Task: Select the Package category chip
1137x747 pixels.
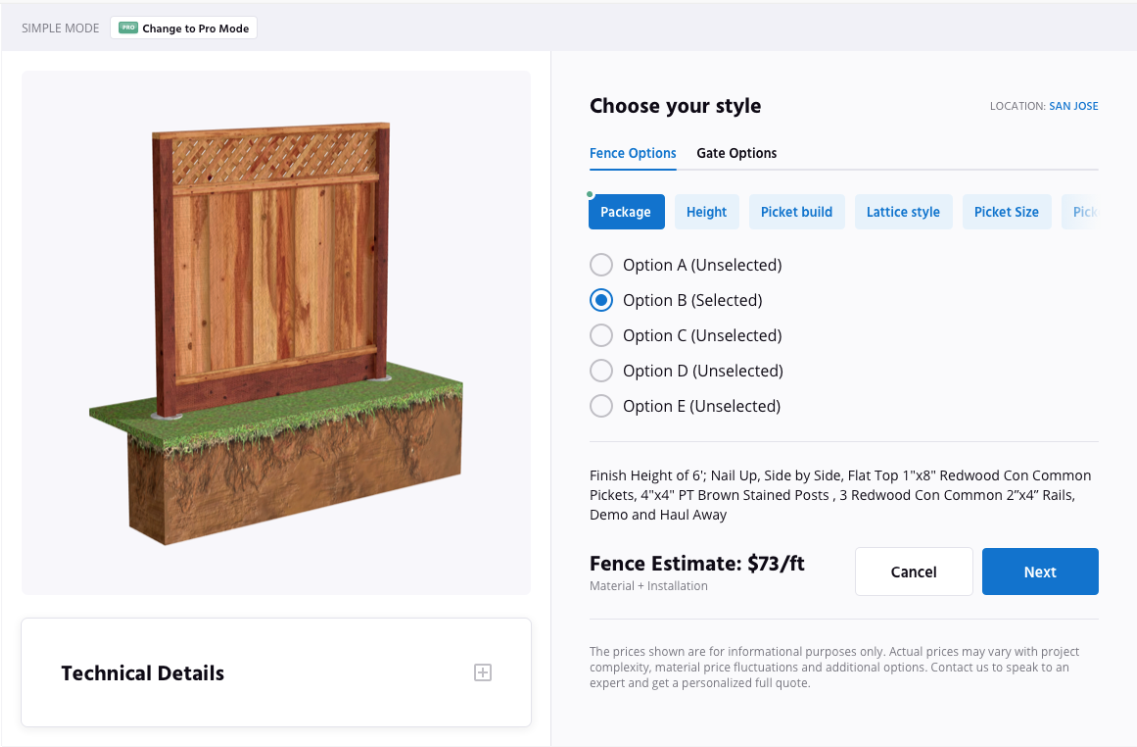Action: pyautogui.click(x=626, y=212)
